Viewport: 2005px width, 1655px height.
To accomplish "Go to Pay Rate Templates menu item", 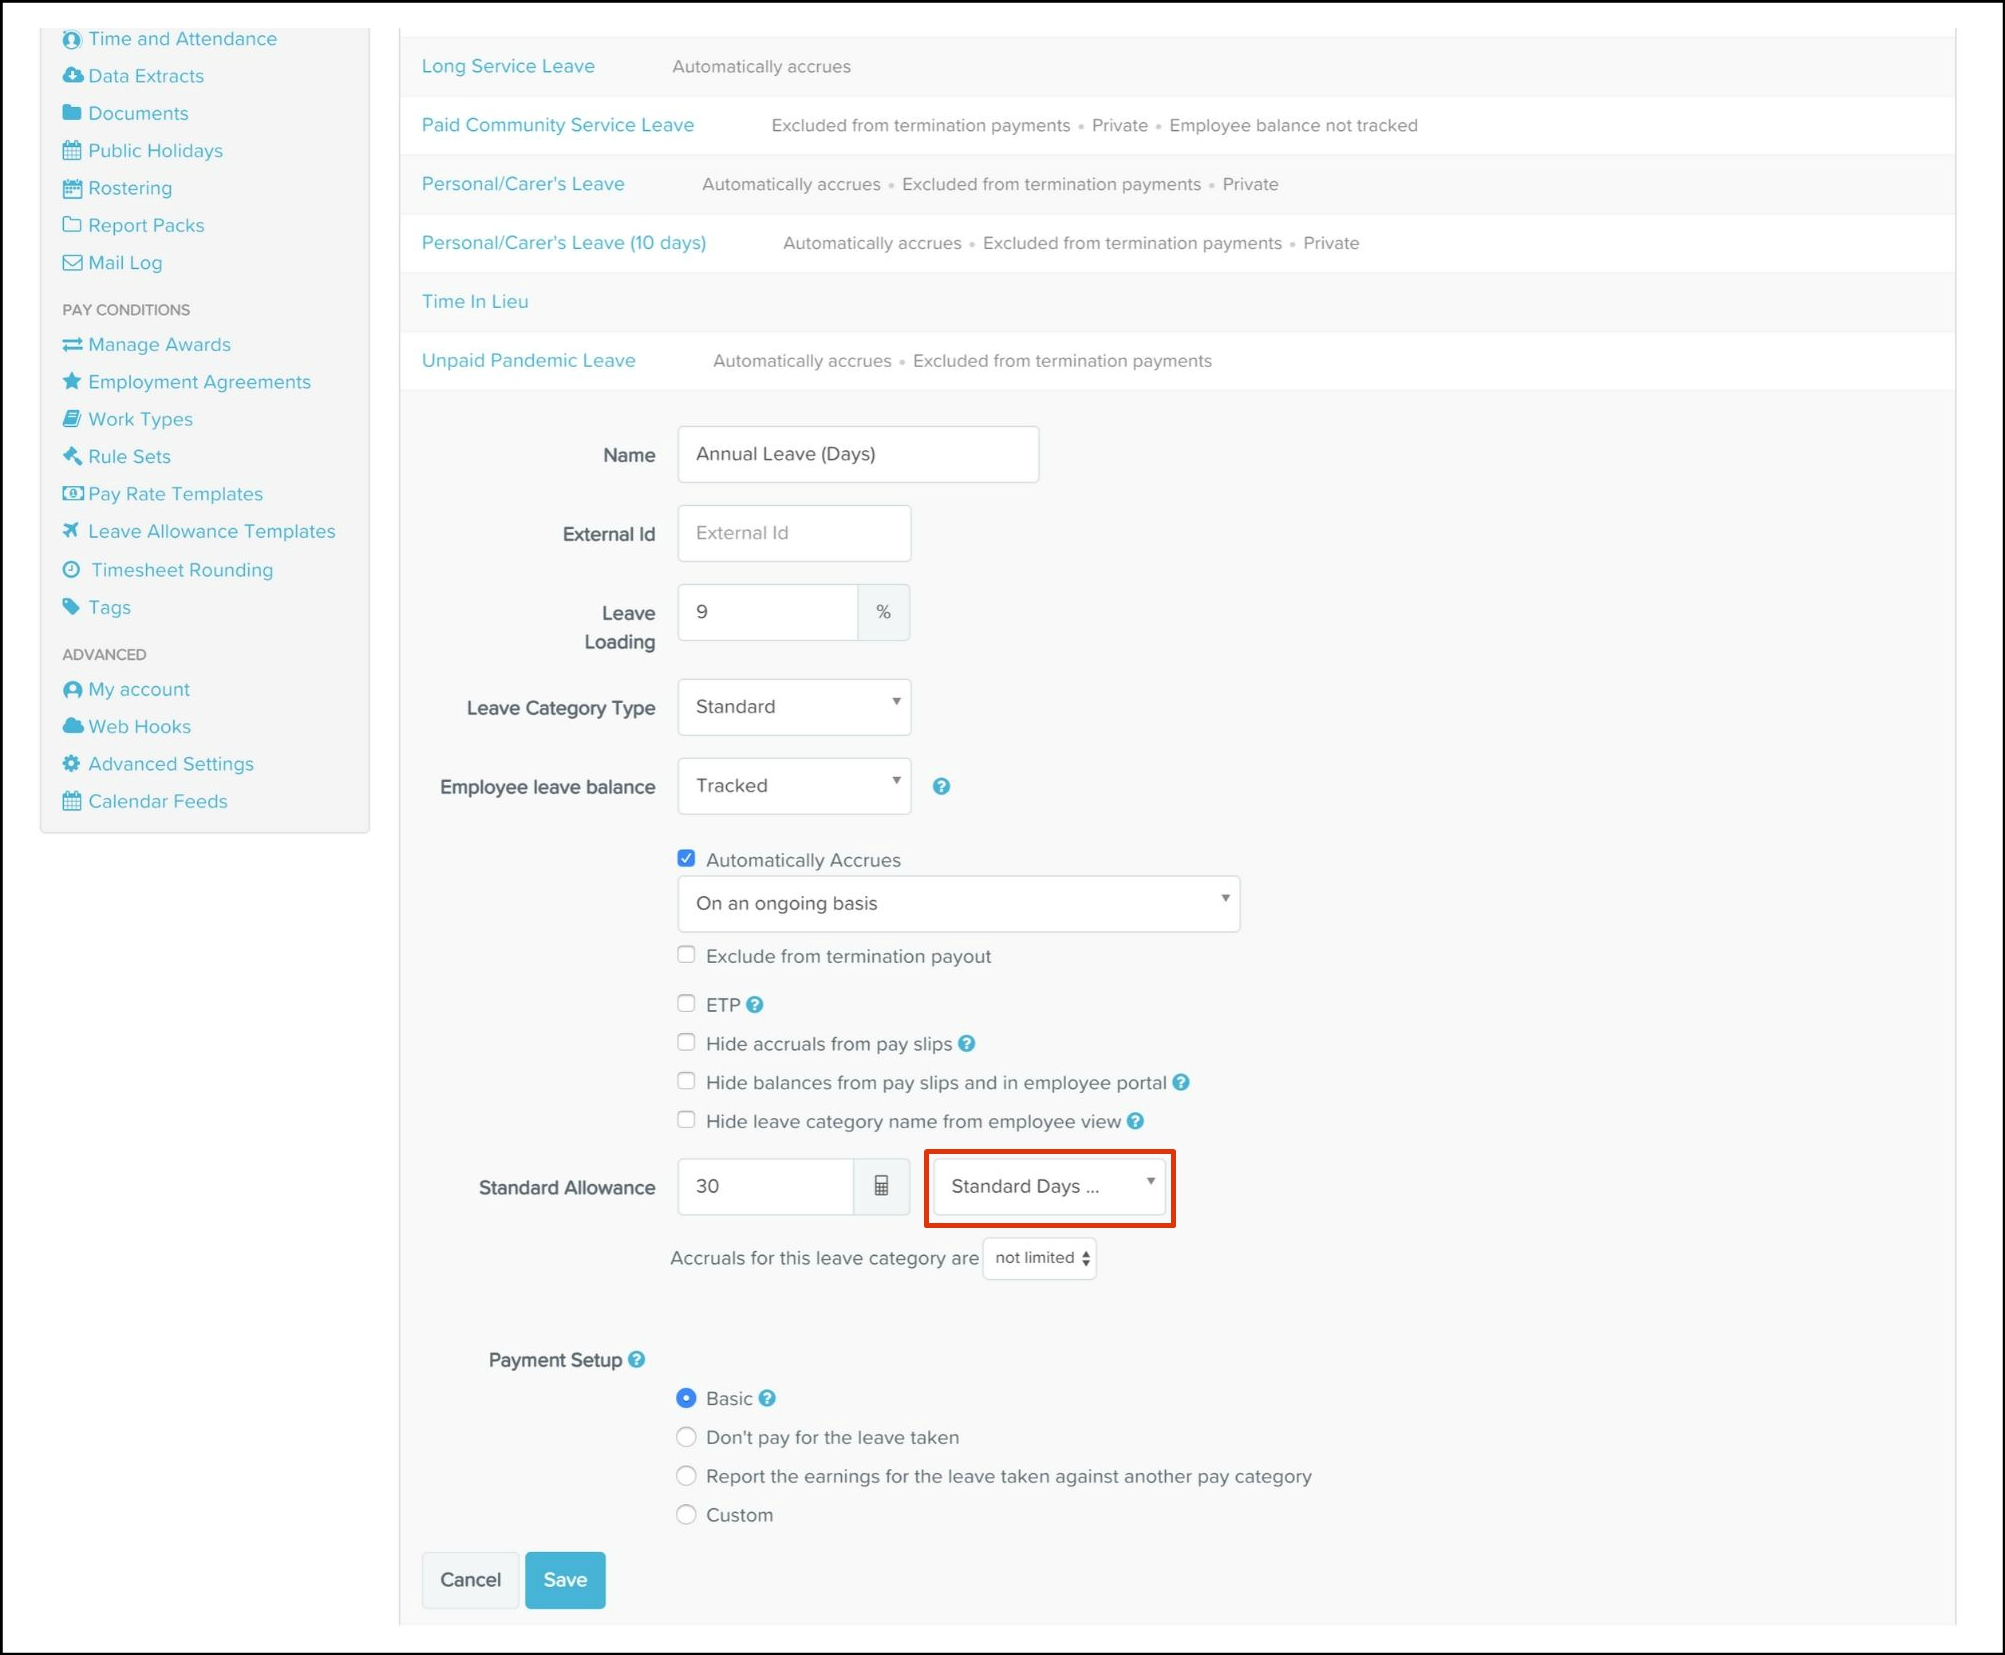I will click(175, 493).
